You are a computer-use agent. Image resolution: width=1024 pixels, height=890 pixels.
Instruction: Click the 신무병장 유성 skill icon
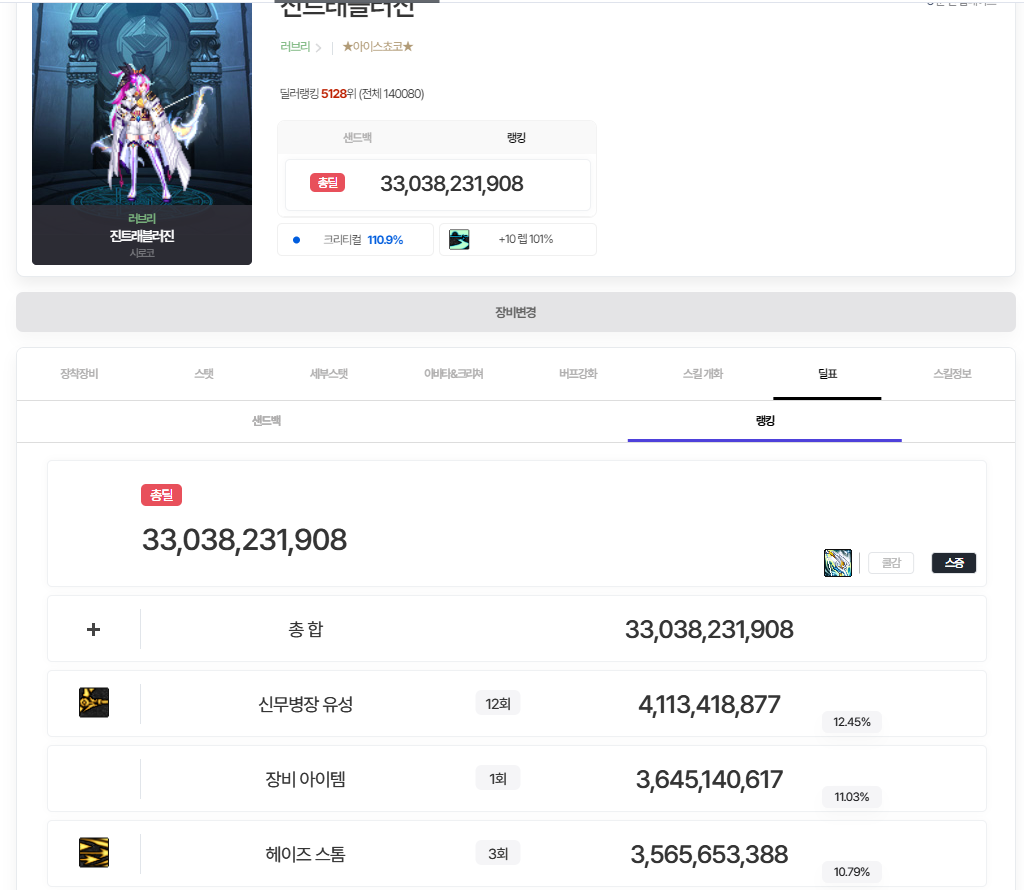94,703
